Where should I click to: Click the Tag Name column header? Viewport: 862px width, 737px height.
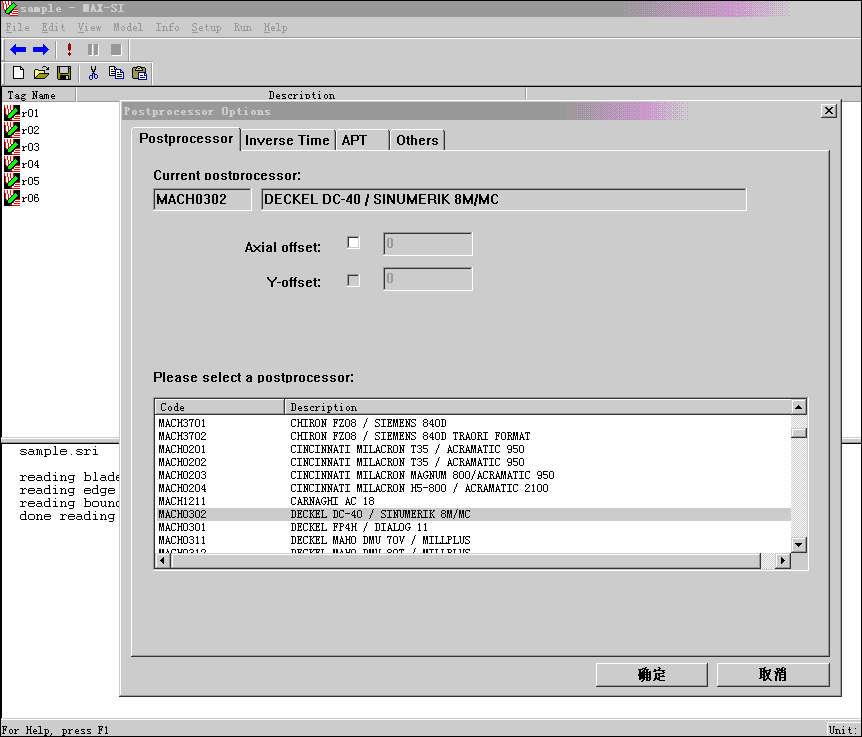pos(38,95)
